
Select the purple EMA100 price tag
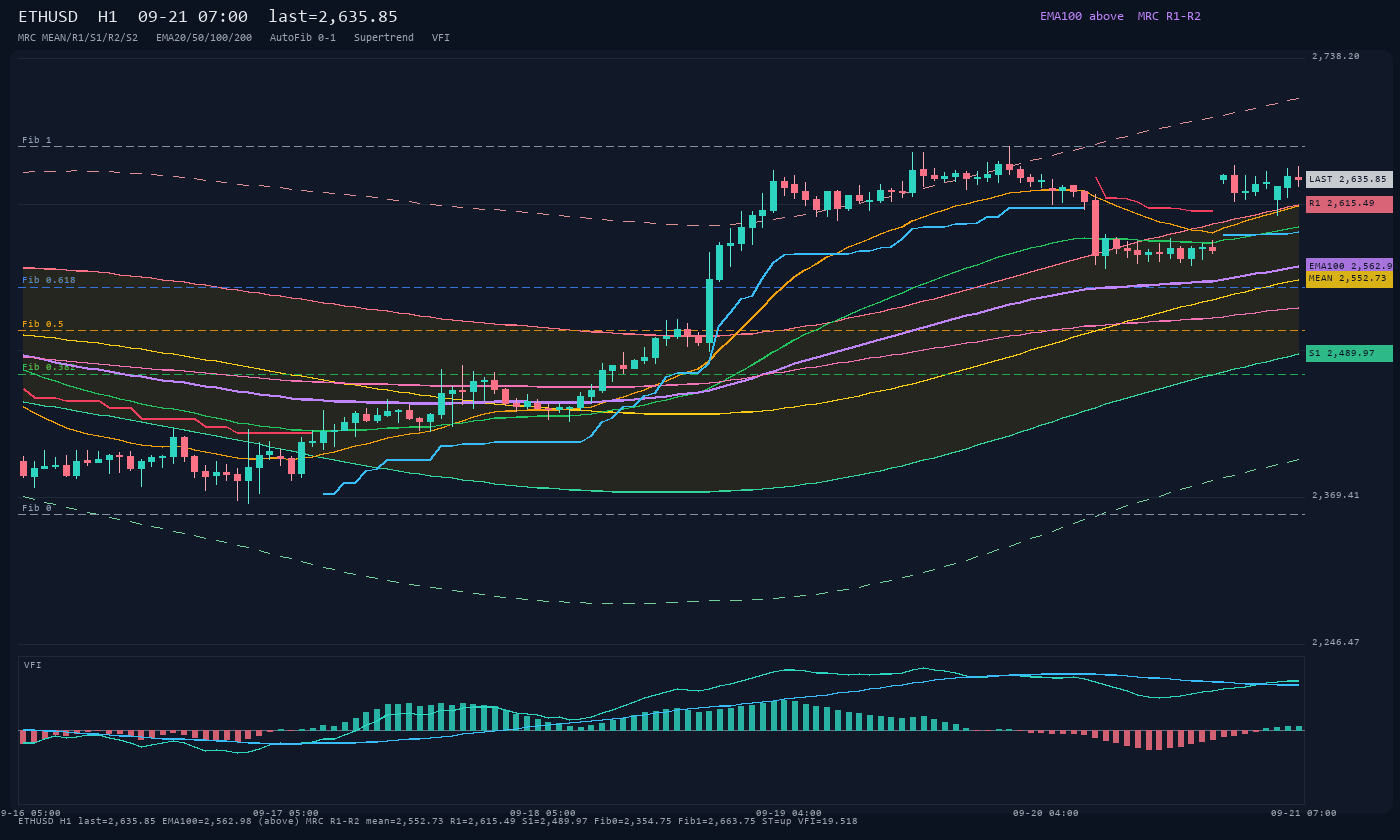[x=1349, y=266]
